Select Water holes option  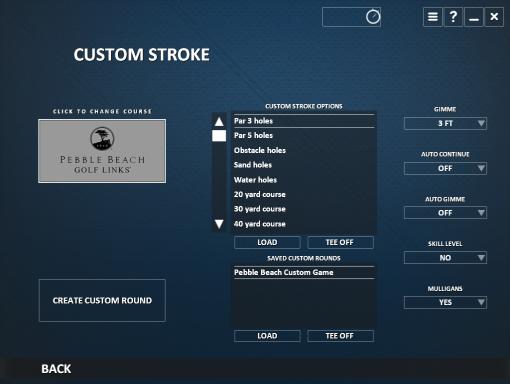[304, 180]
